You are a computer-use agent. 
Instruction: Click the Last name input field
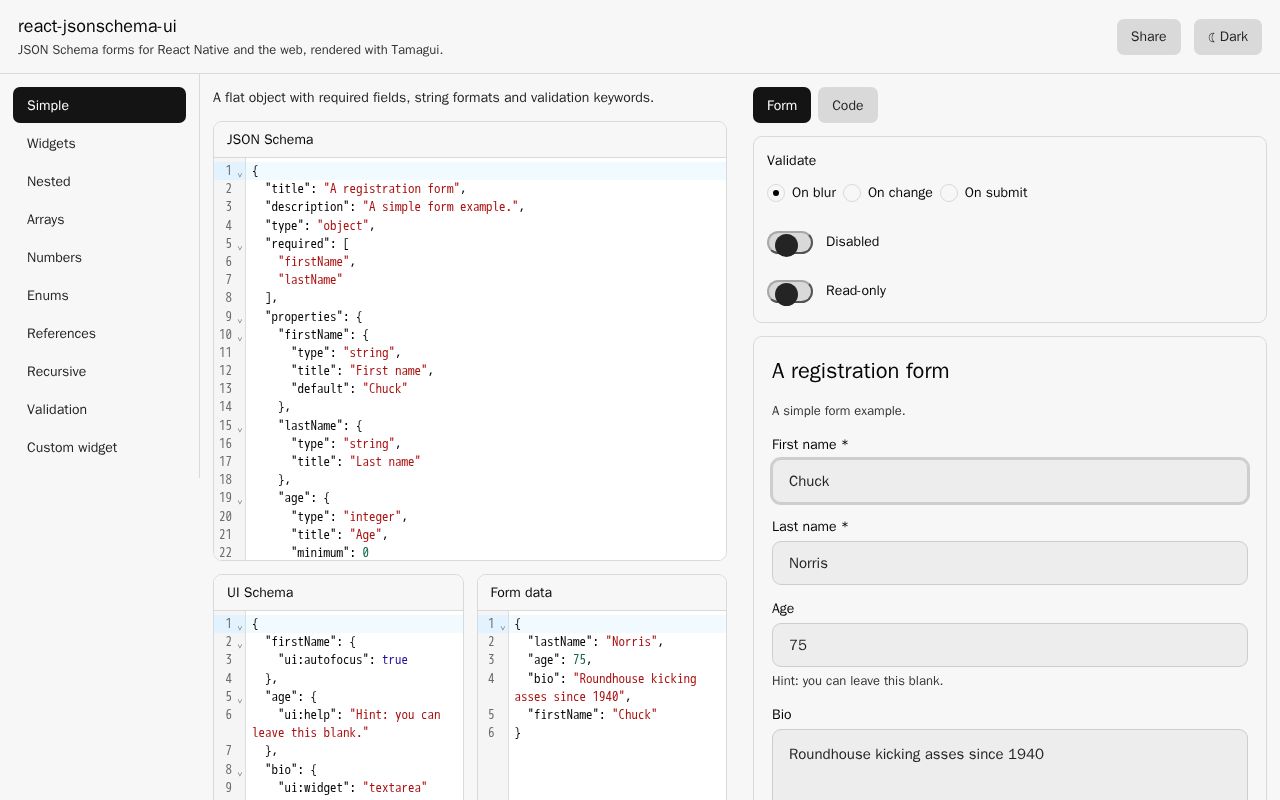click(x=1010, y=563)
